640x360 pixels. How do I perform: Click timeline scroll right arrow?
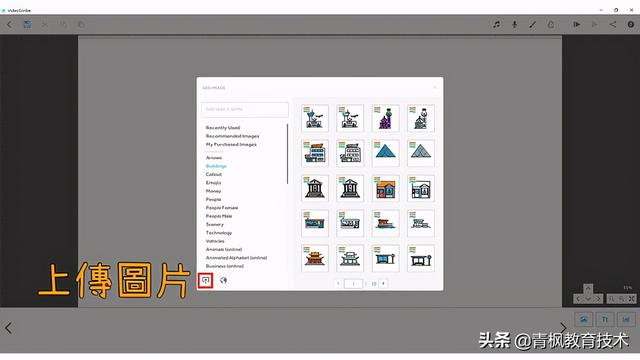(563, 328)
